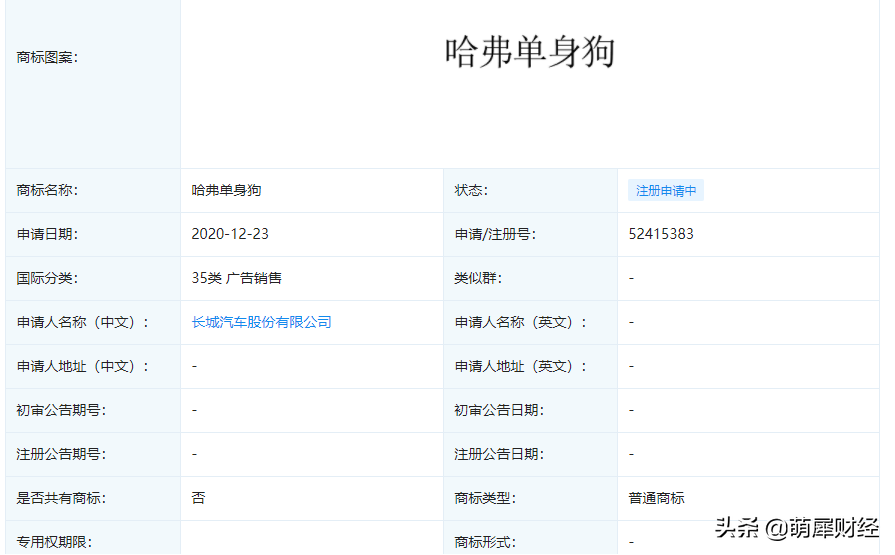Screen dimensions: 895x555
Task: Select the 国际分类 label
Action: [x=47, y=279]
